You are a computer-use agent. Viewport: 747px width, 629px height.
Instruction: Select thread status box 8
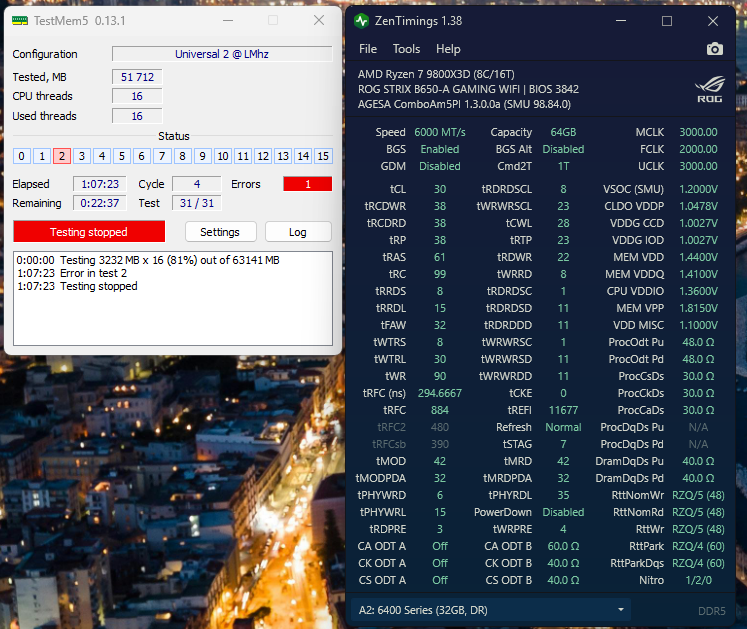tap(182, 156)
